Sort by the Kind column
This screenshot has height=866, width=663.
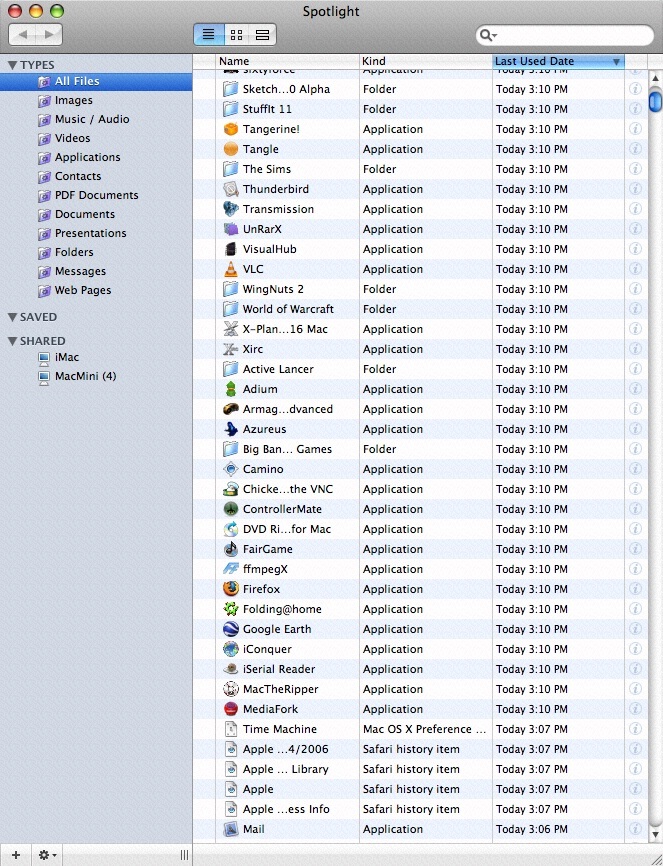(425, 61)
